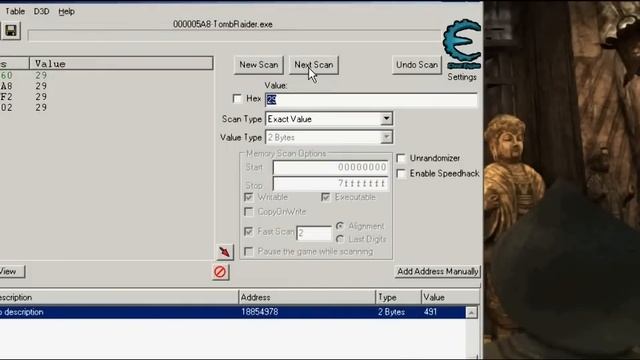Toggle the Hex checkbox
Screen dimensions: 640x360
[237, 98]
